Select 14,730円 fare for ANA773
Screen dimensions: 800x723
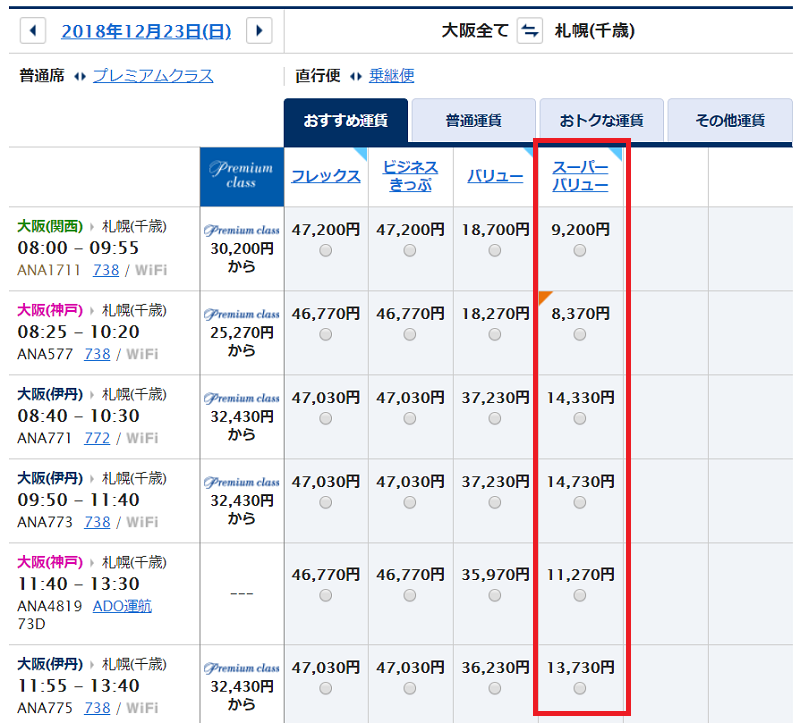pyautogui.click(x=580, y=503)
